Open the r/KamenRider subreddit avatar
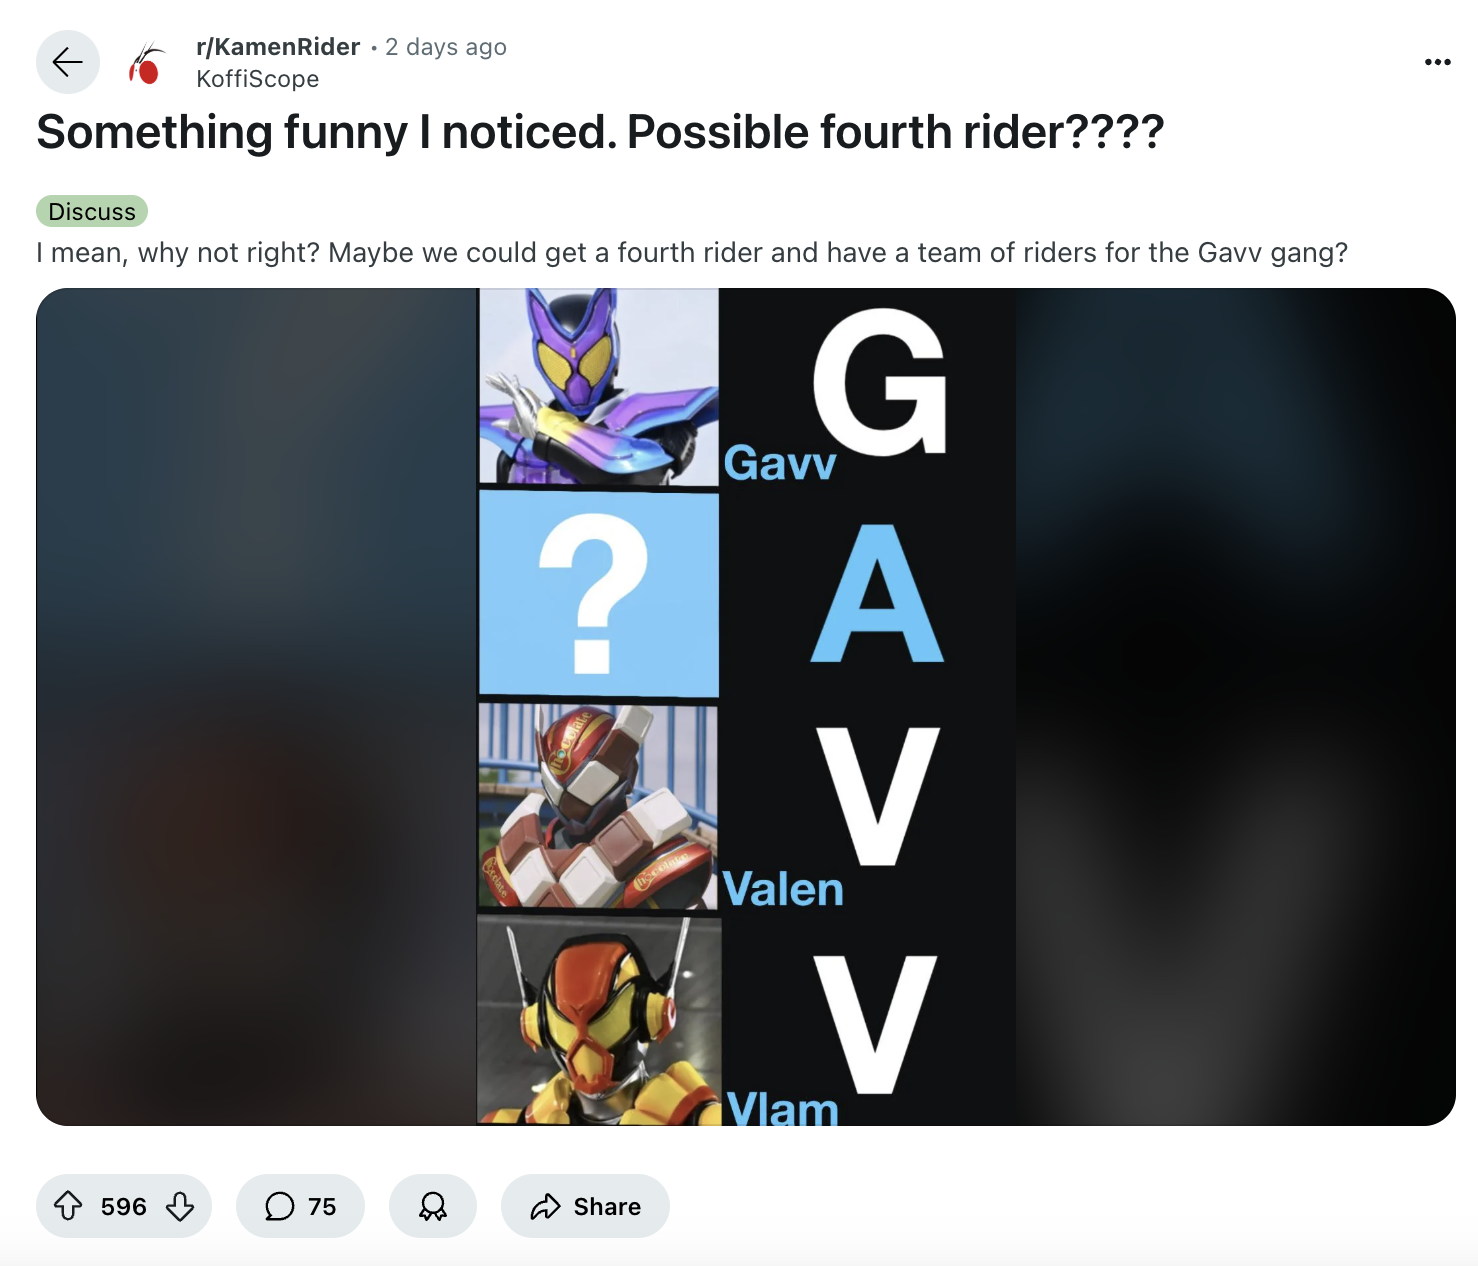Viewport: 1478px width, 1266px height. 147,63
